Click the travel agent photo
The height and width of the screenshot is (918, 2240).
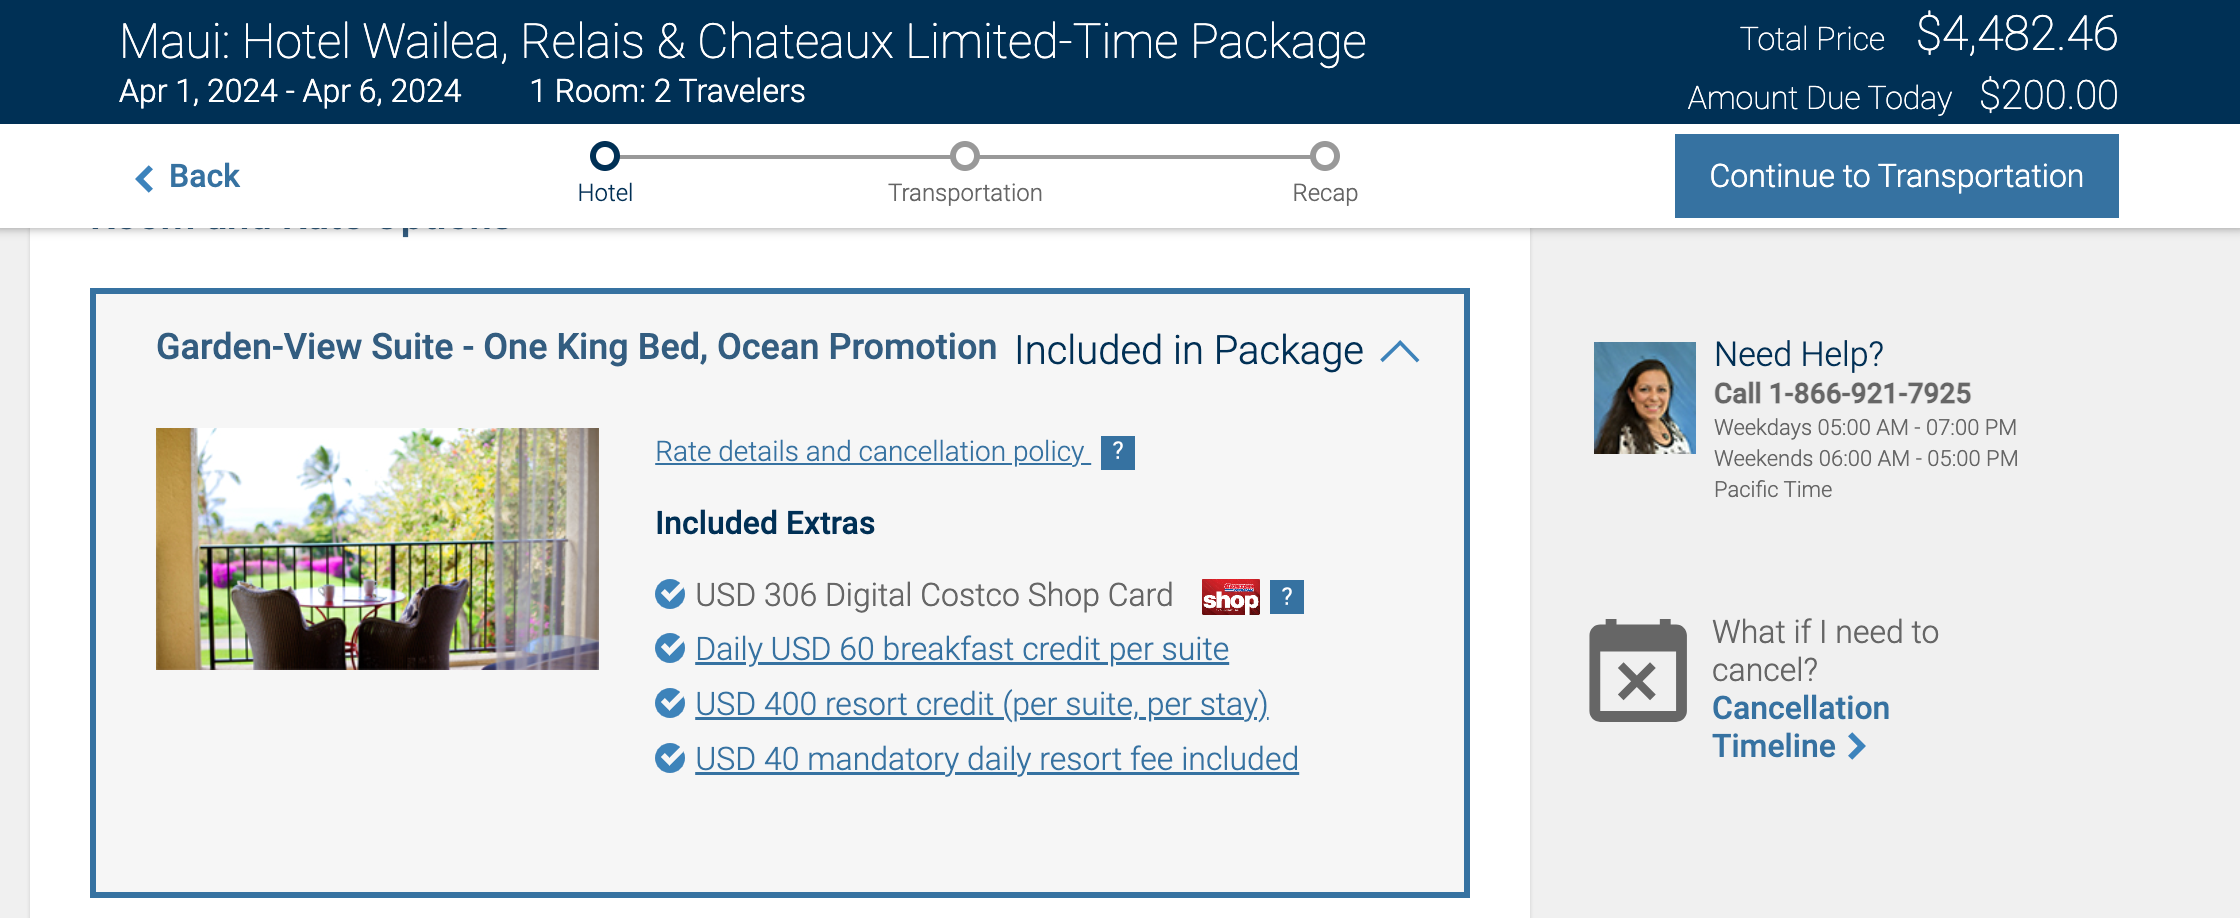coord(1643,396)
